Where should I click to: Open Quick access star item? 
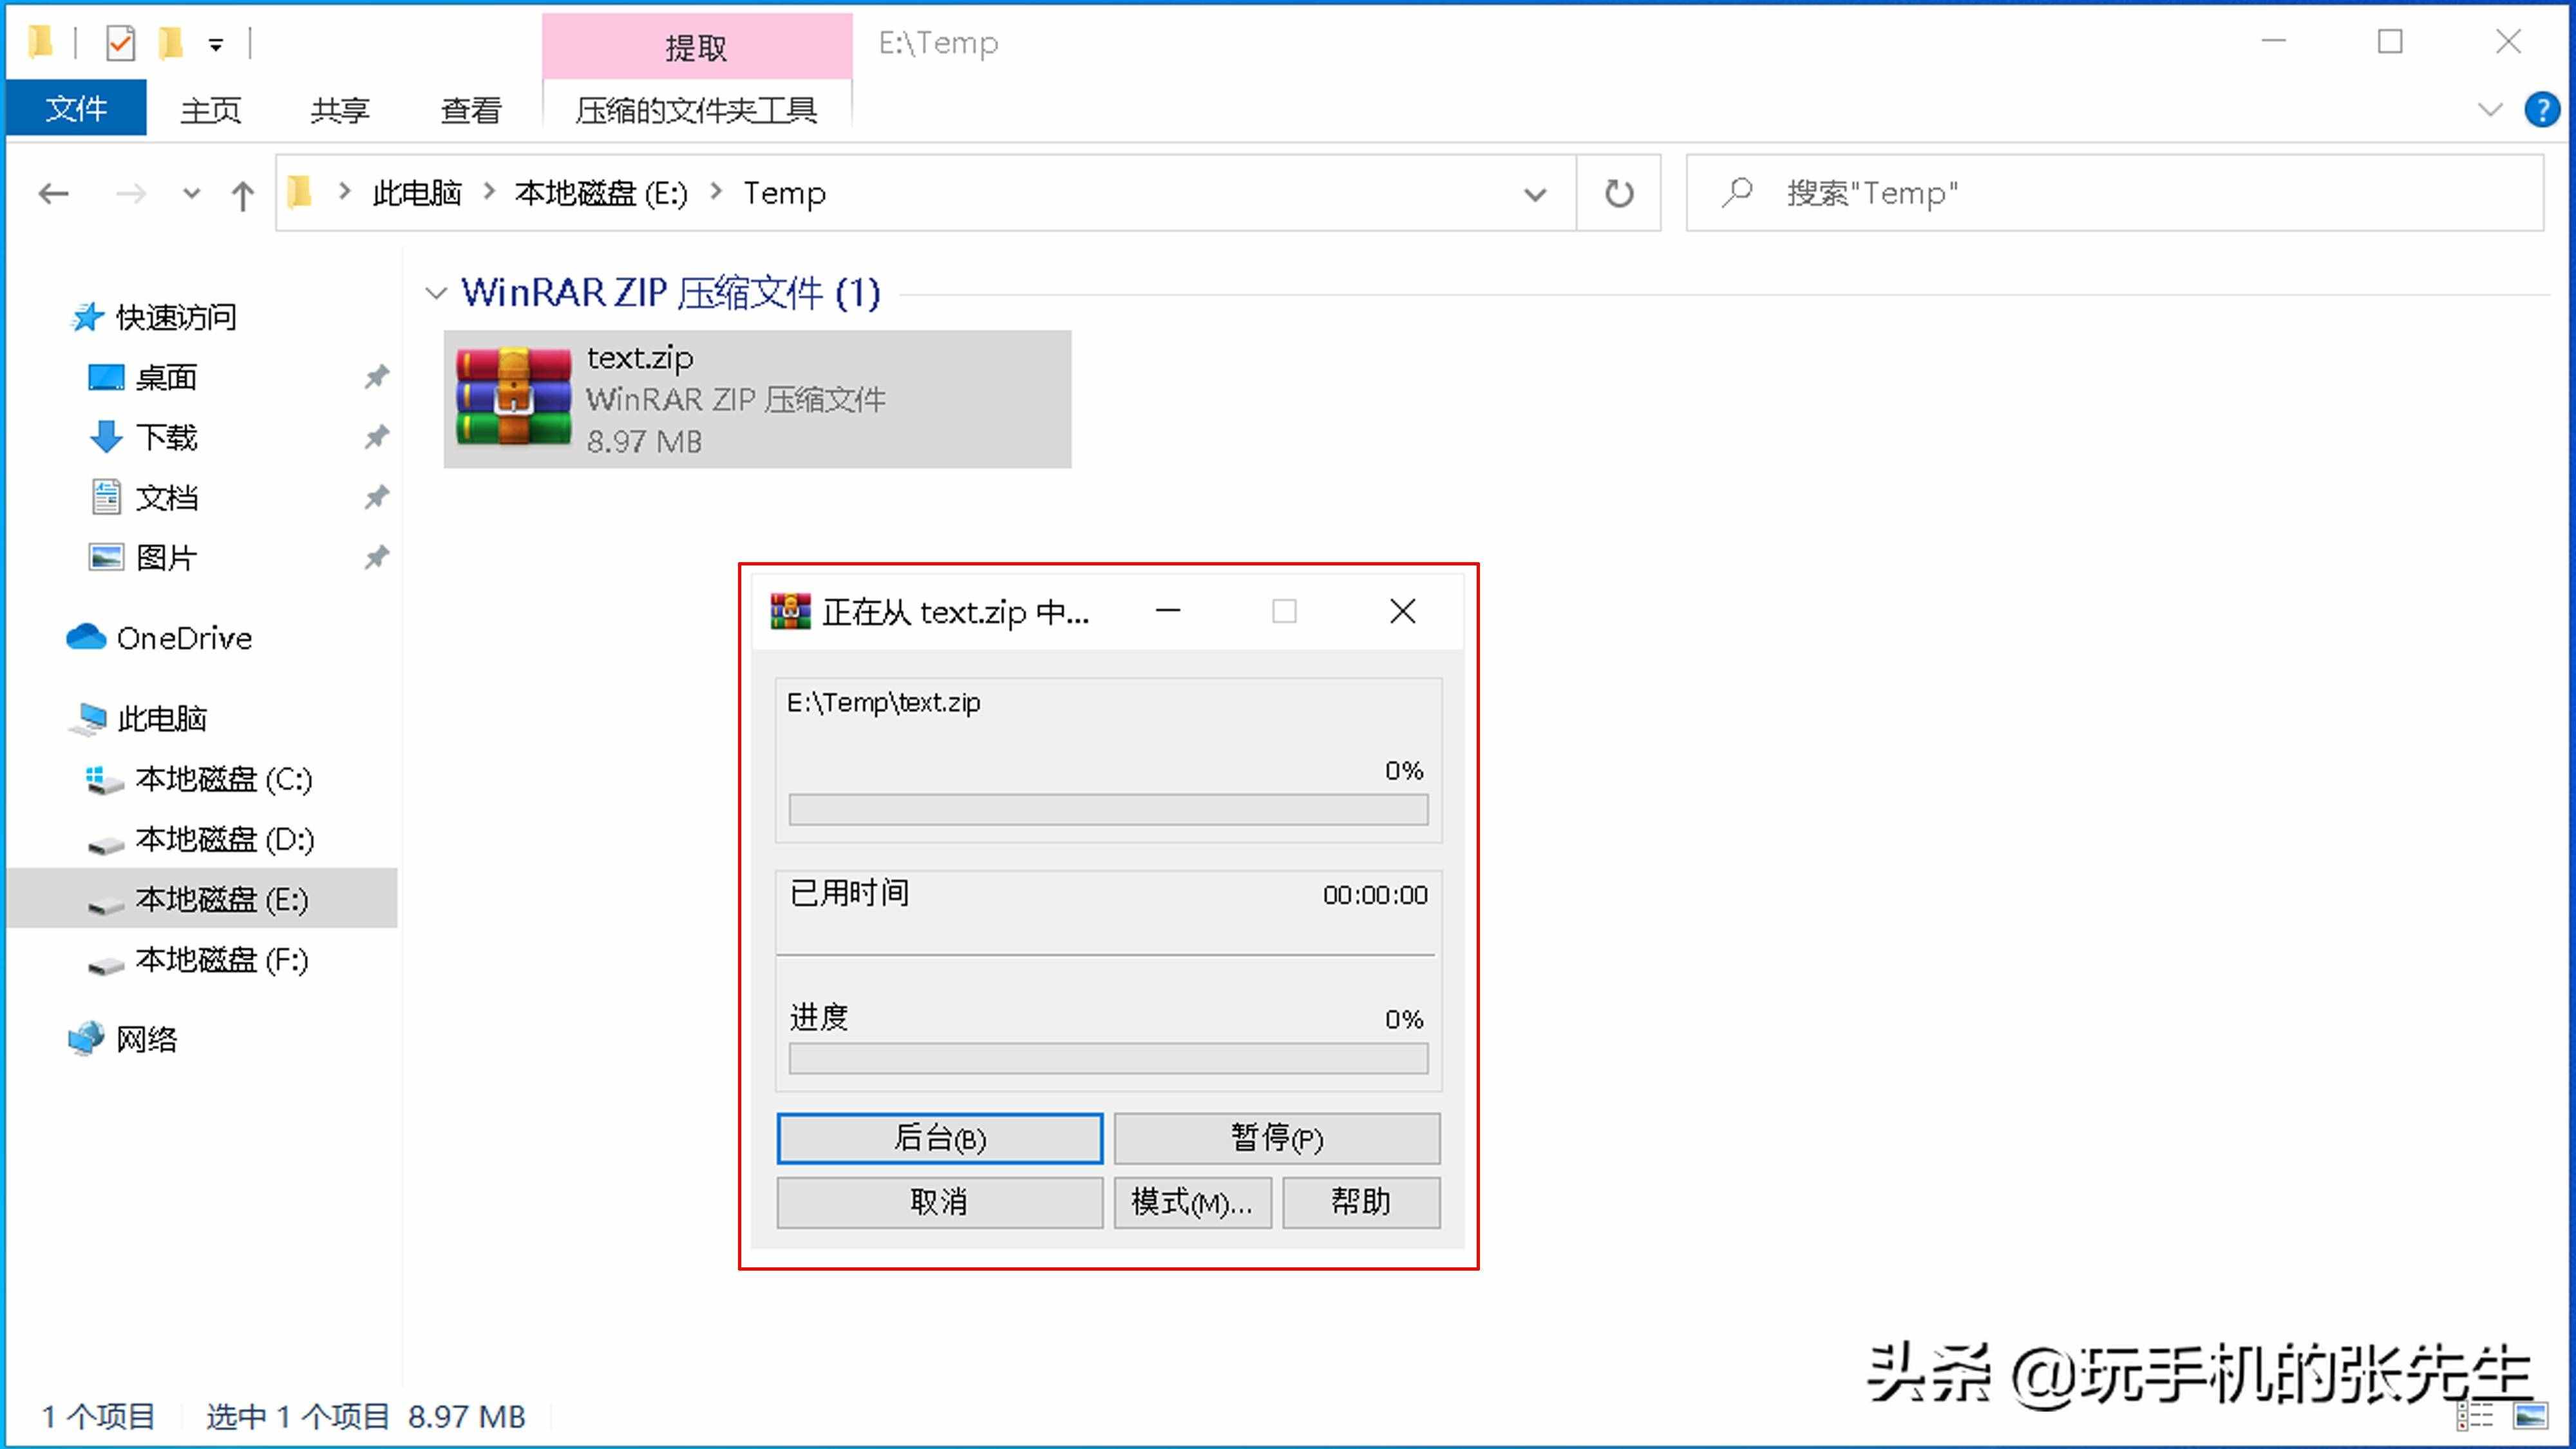click(153, 317)
